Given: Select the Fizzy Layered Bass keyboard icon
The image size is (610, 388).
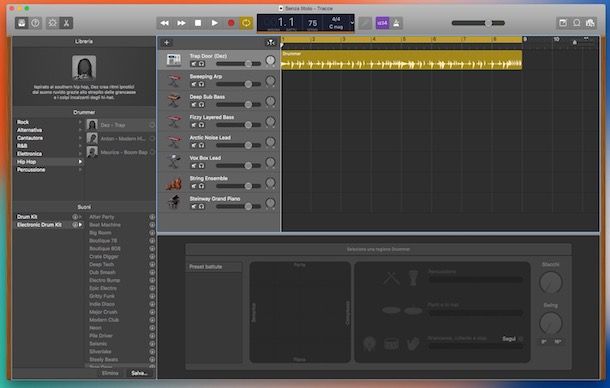Looking at the screenshot, I should tap(174, 121).
